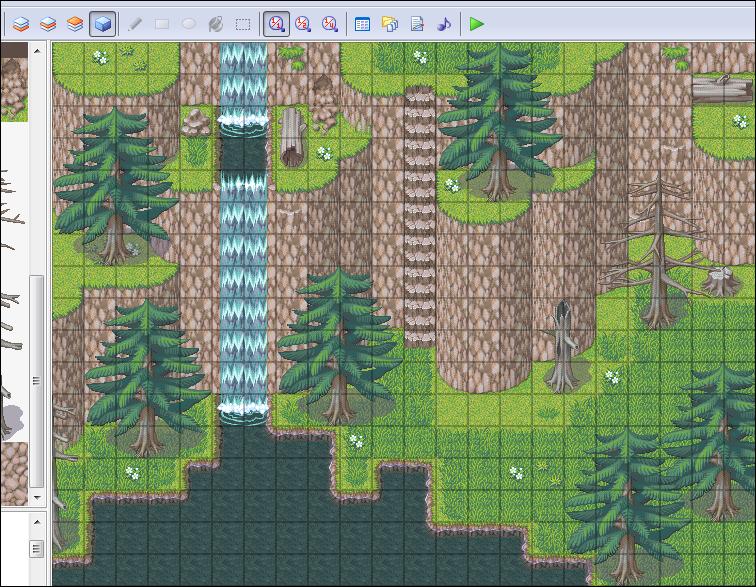756x587 pixels.
Task: Click the broken dead trunk on map
Action: pos(562,346)
